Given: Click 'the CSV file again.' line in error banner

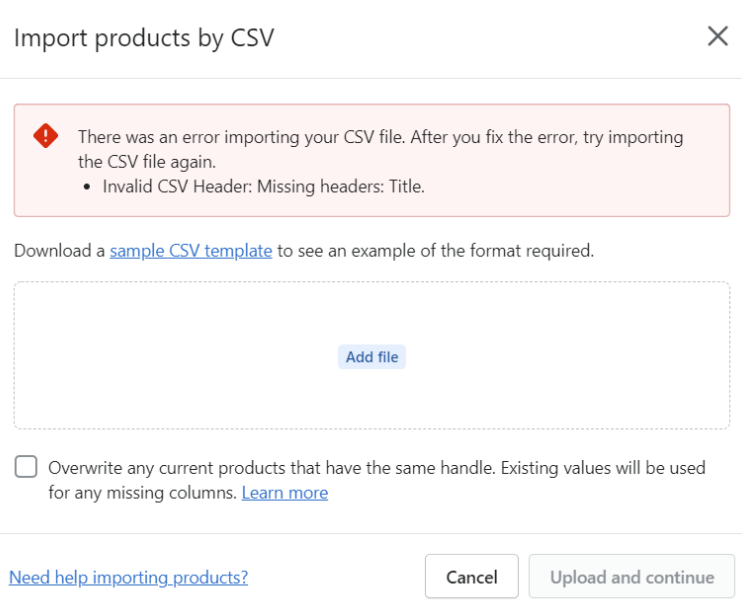Looking at the screenshot, I should point(147,162).
